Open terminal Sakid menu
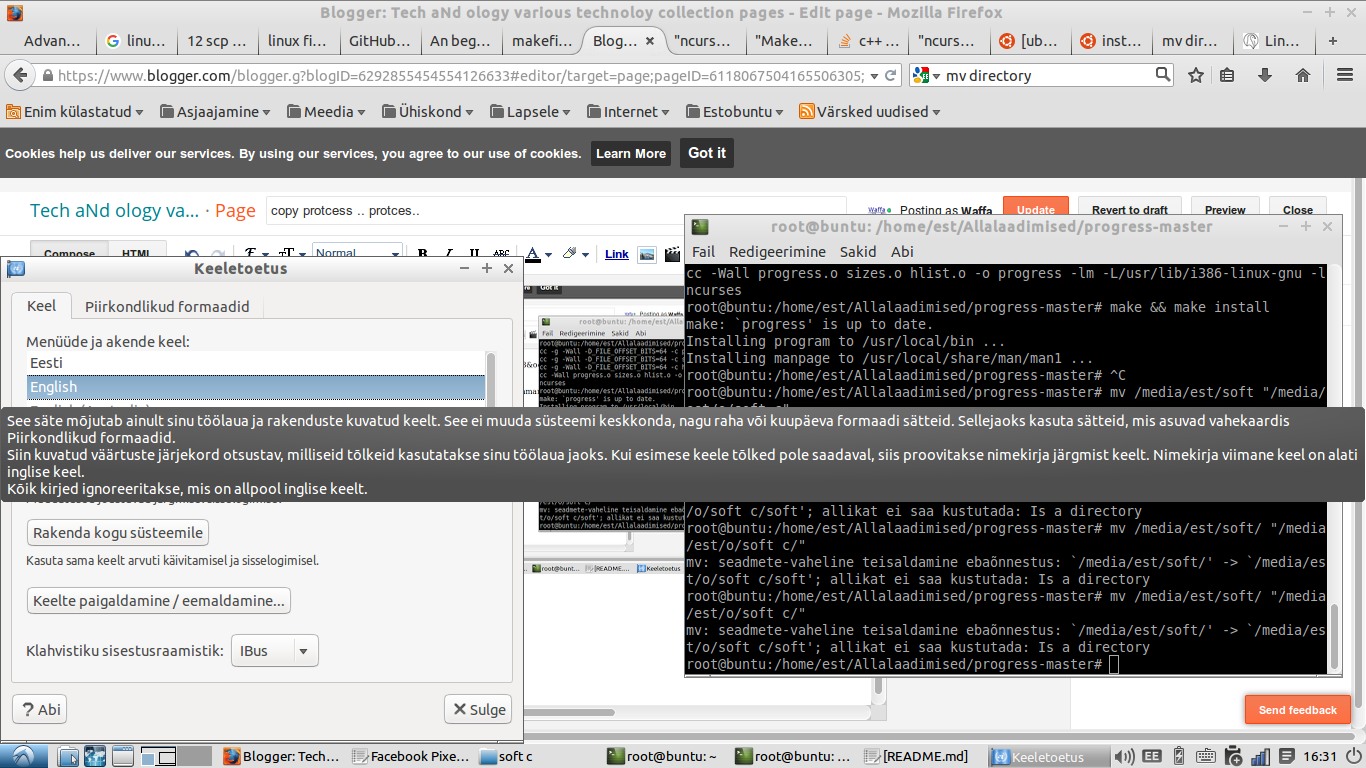Viewport: 1366px width, 768px height. pos(857,252)
